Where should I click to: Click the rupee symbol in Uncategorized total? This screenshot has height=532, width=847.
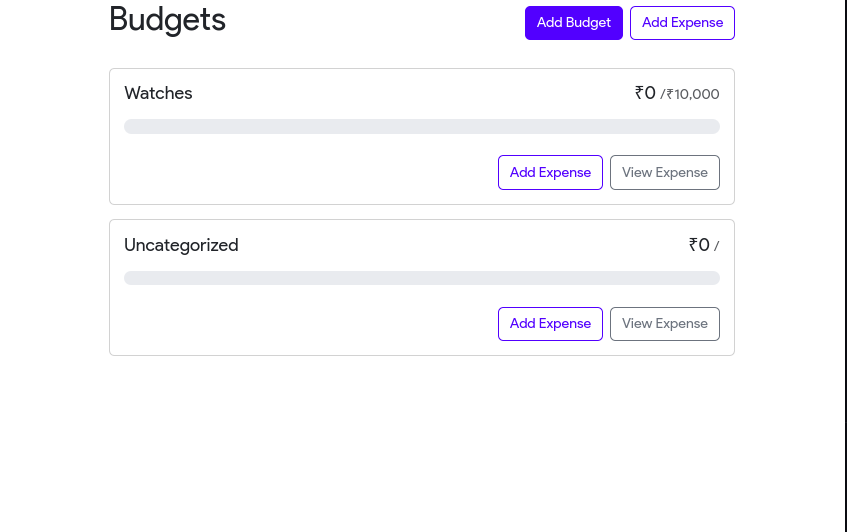pos(693,245)
